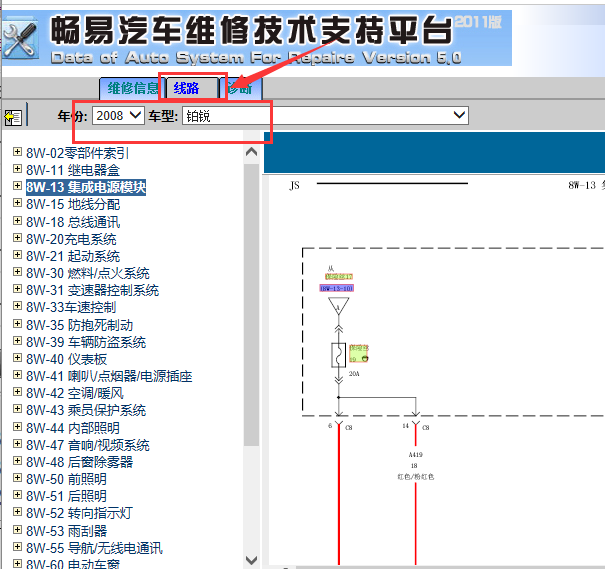This screenshot has width=605, height=569.
Task: Expand 8W-33车速控制 node
Action: [17, 306]
